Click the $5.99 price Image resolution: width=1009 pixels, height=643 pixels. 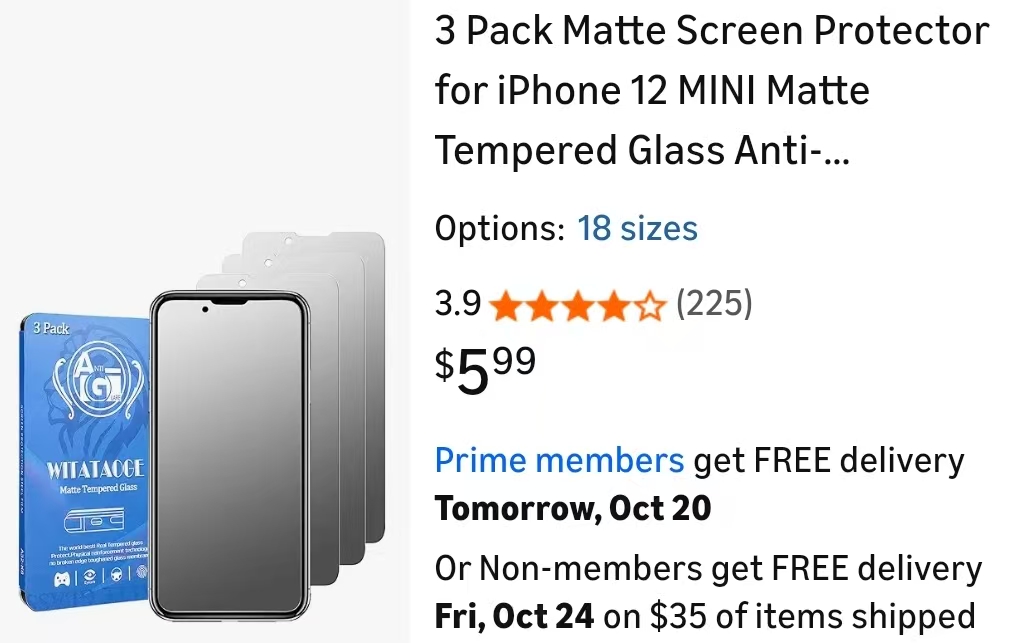[x=485, y=368]
